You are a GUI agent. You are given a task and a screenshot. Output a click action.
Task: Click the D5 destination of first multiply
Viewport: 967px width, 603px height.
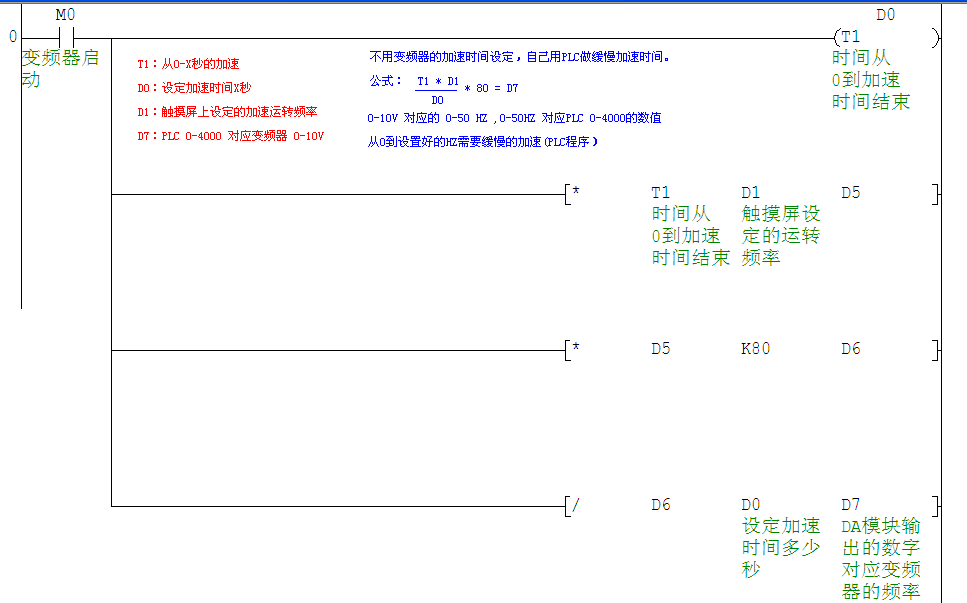click(x=850, y=192)
